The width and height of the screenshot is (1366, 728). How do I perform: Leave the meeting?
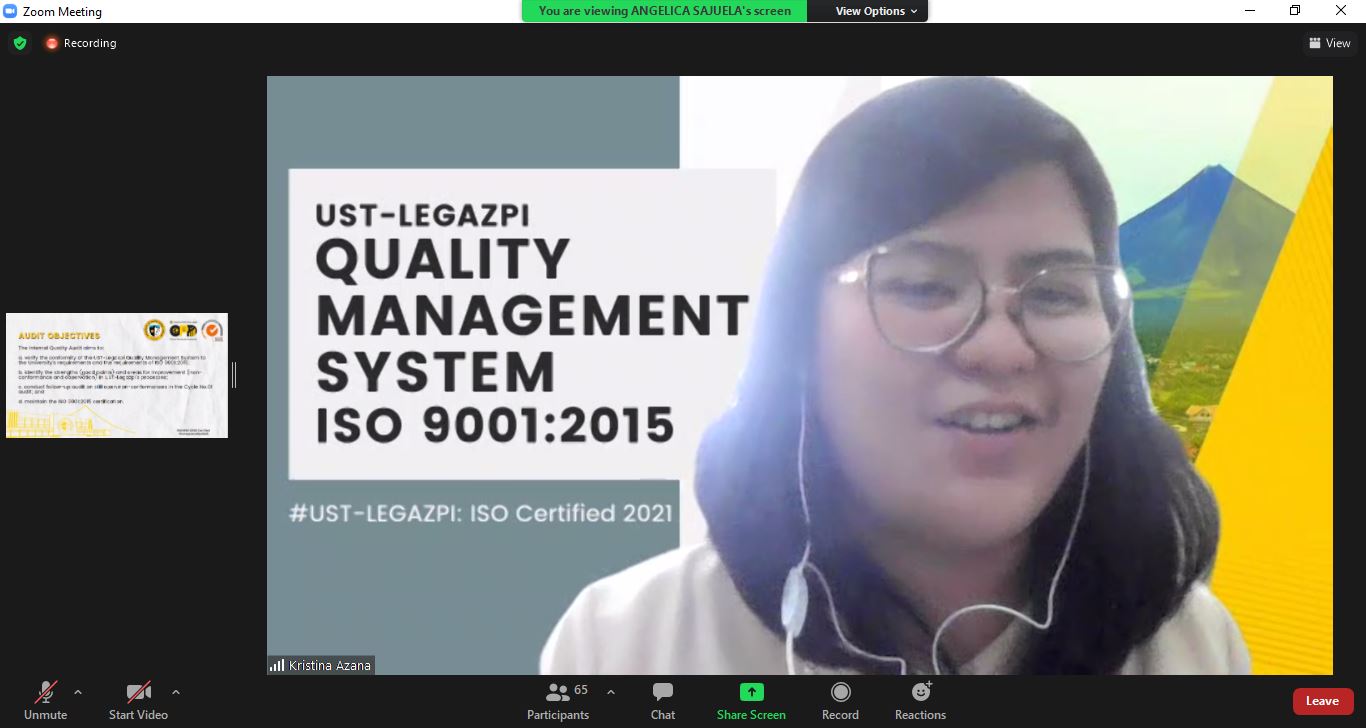[x=1322, y=701]
